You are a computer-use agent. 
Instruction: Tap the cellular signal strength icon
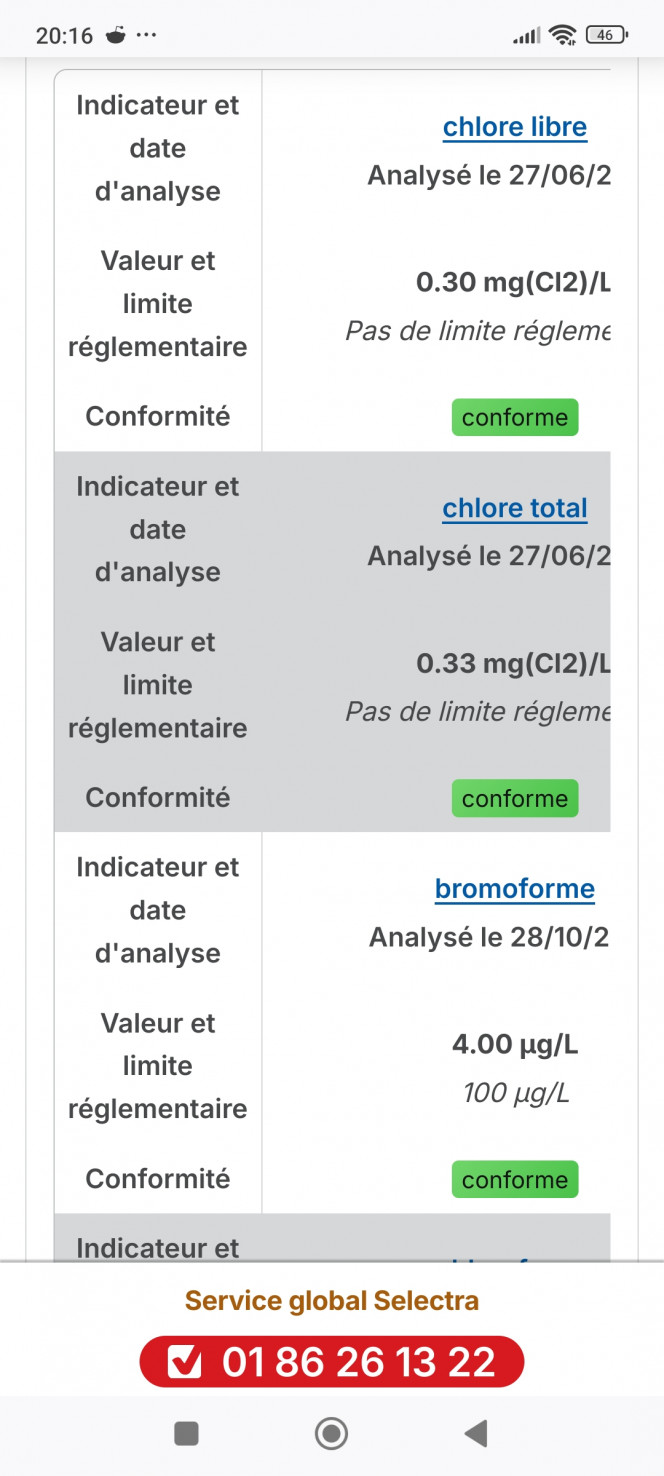[526, 36]
